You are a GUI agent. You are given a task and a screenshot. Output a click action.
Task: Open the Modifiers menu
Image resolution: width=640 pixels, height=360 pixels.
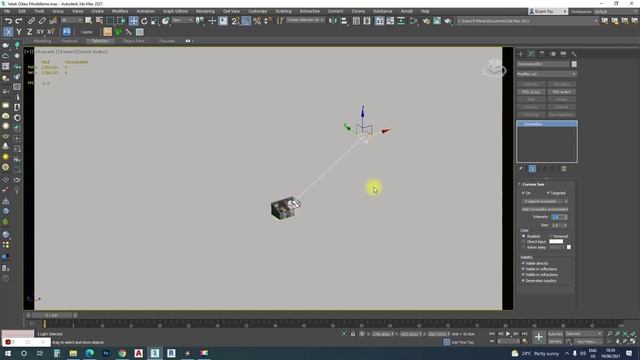[120, 11]
